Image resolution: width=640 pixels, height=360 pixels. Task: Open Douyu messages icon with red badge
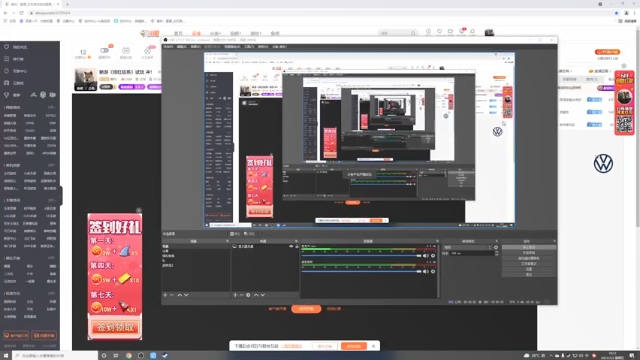click(462, 31)
